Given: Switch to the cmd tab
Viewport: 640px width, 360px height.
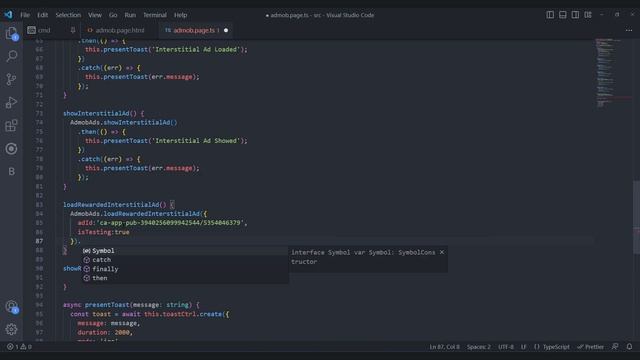Looking at the screenshot, I should (44, 30).
